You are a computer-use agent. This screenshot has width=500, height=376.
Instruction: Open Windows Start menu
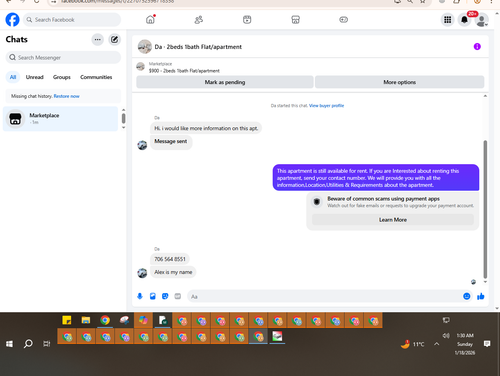coord(9,344)
